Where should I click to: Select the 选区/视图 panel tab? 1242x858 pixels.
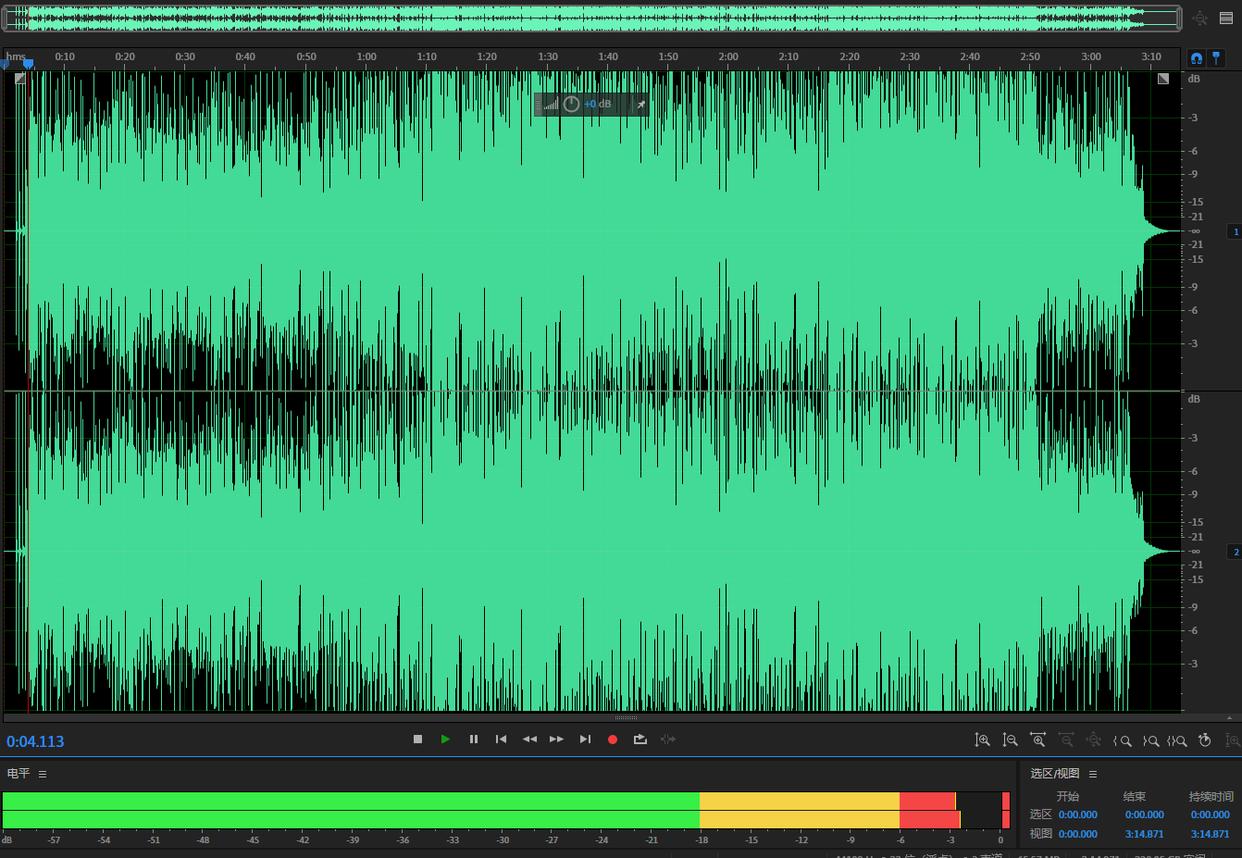(x=1055, y=774)
